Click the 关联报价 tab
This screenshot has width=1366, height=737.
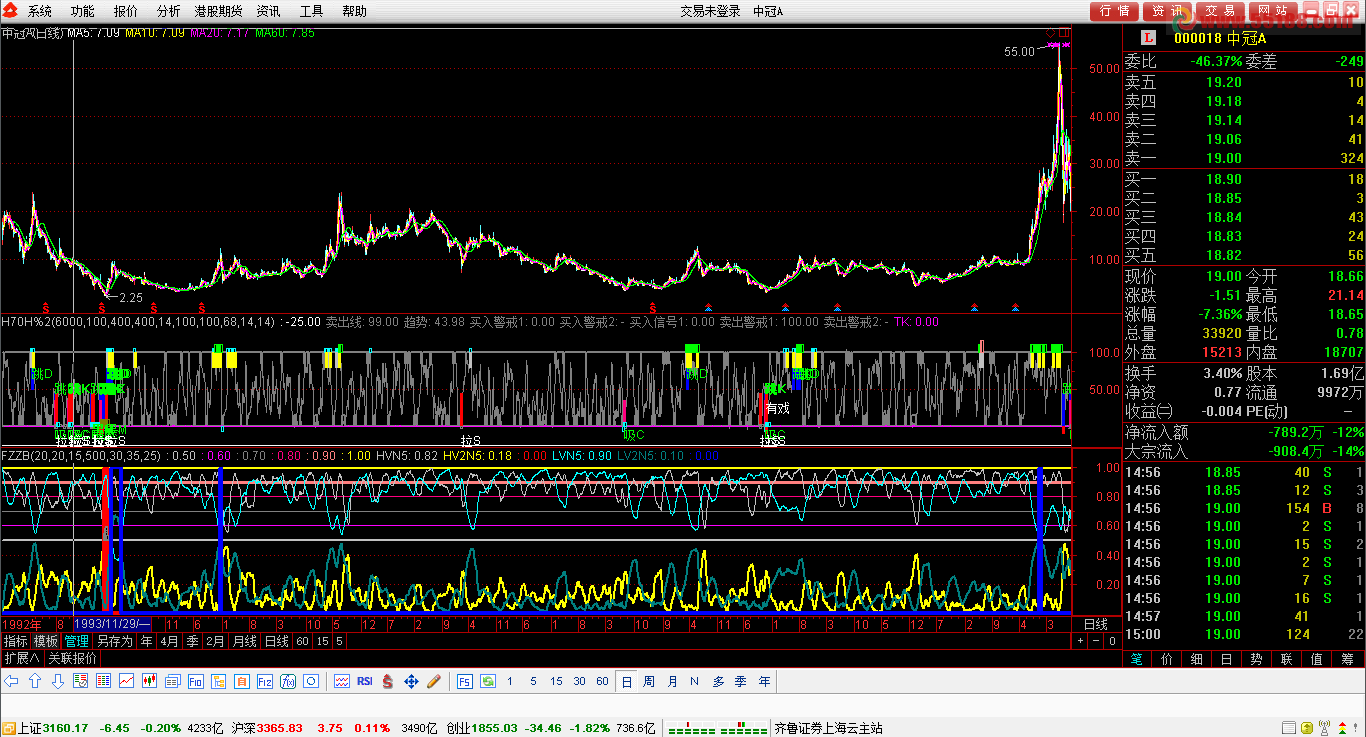pyautogui.click(x=72, y=658)
